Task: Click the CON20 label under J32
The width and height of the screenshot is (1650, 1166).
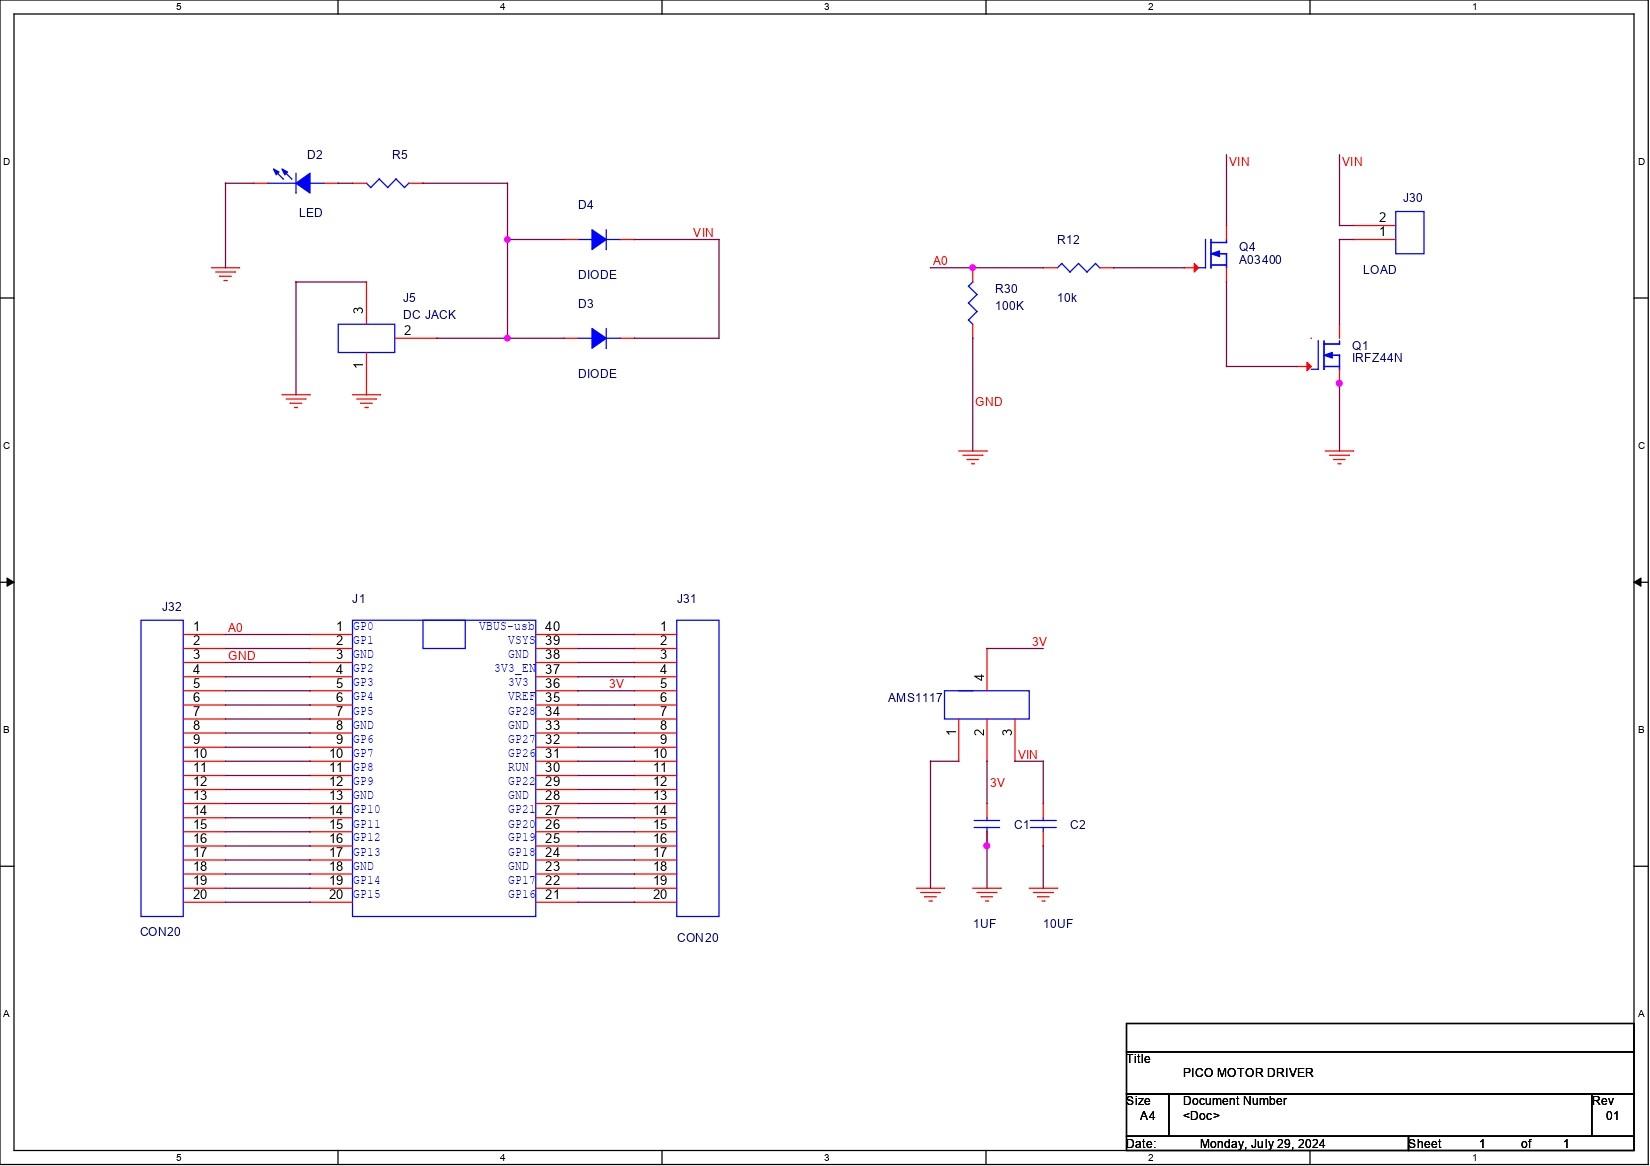Action: coord(160,932)
